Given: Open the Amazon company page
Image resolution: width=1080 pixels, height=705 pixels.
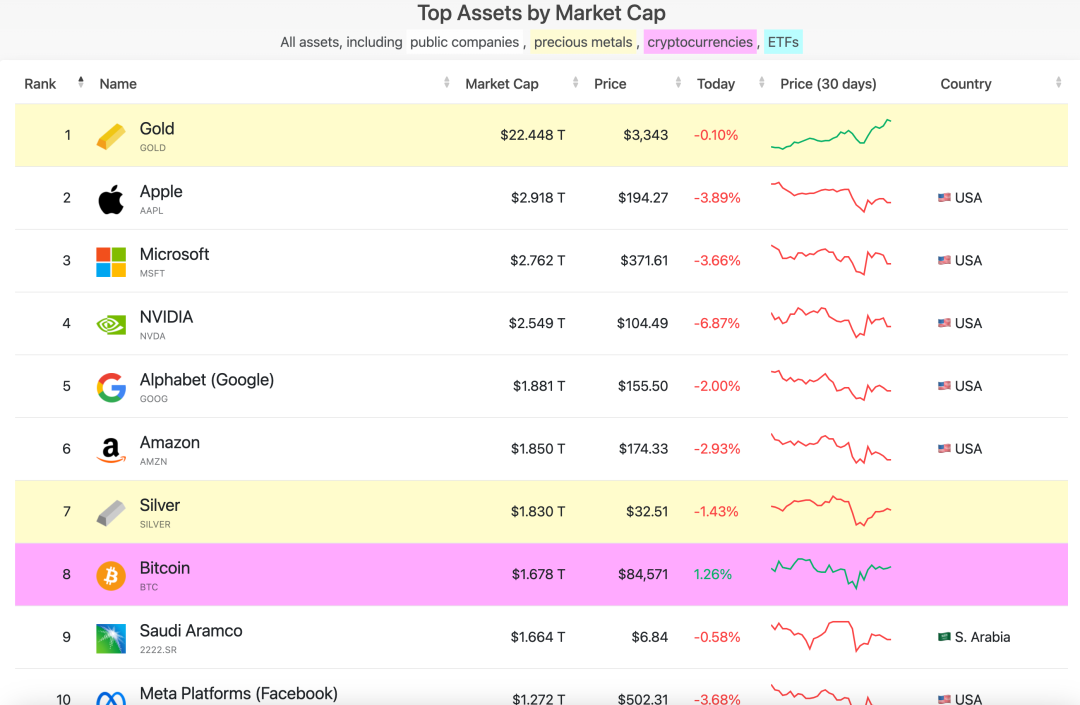Looking at the screenshot, I should coord(169,443).
